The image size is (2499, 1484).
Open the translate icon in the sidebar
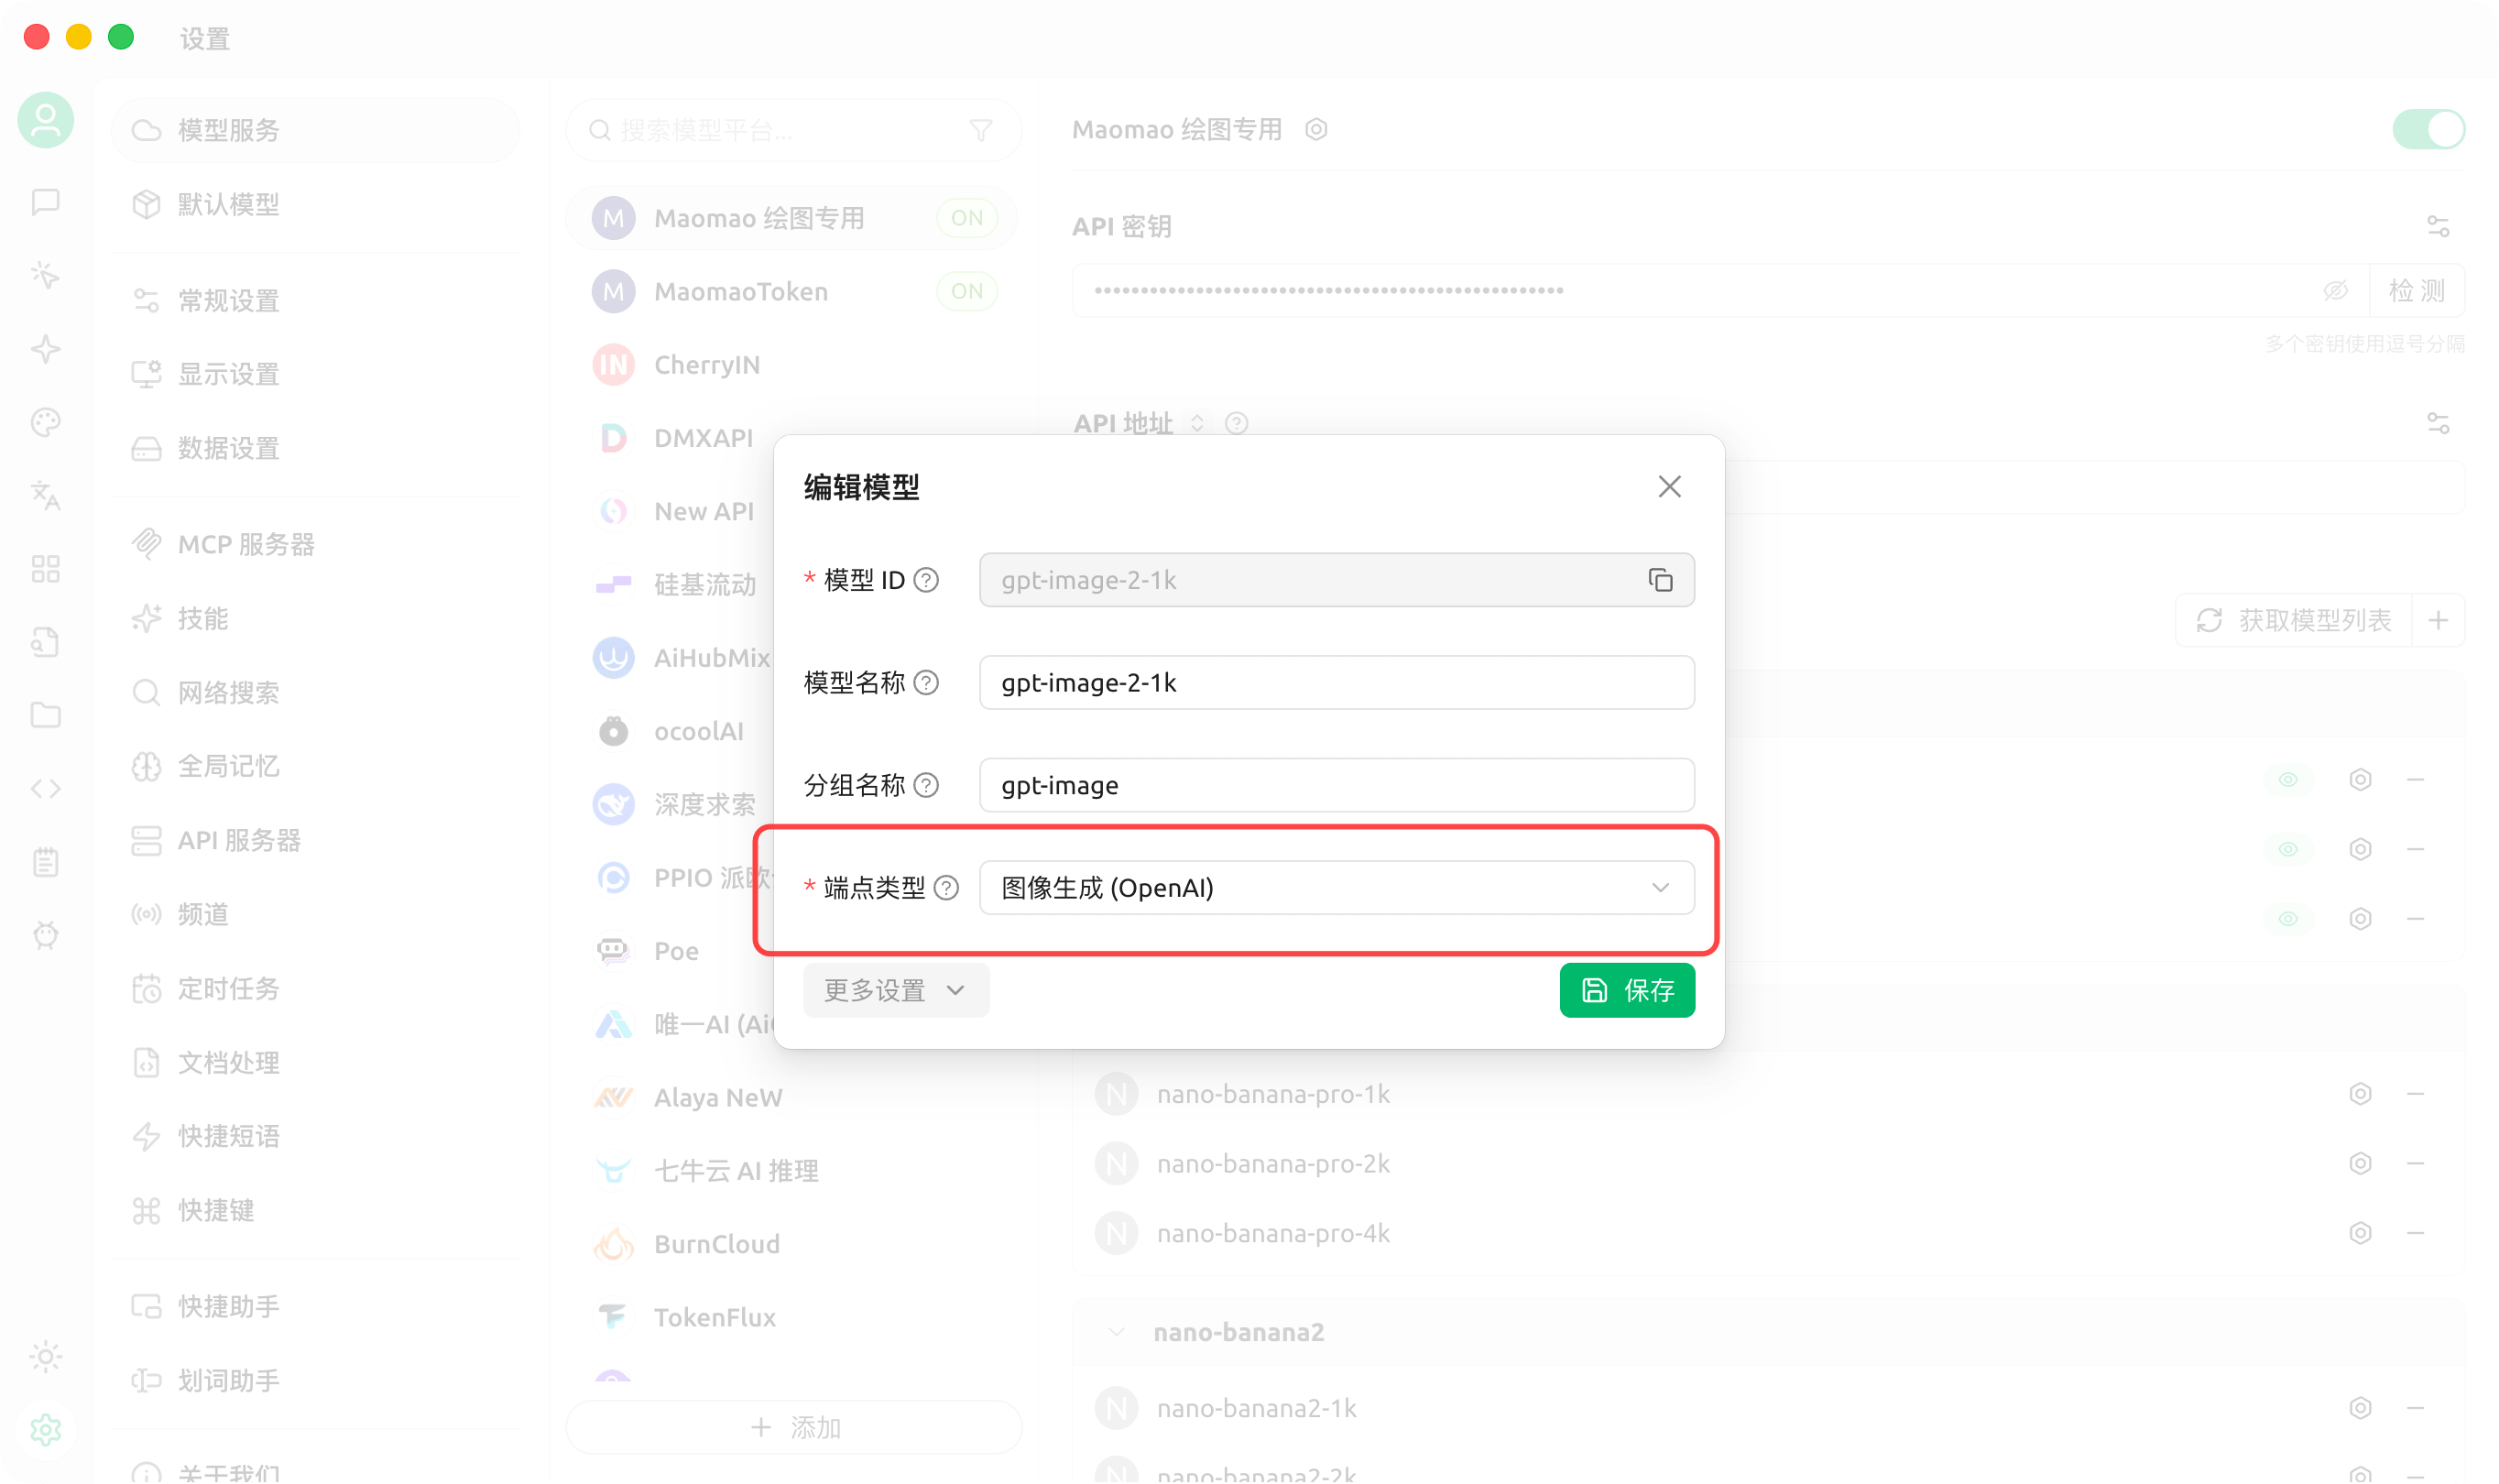46,495
